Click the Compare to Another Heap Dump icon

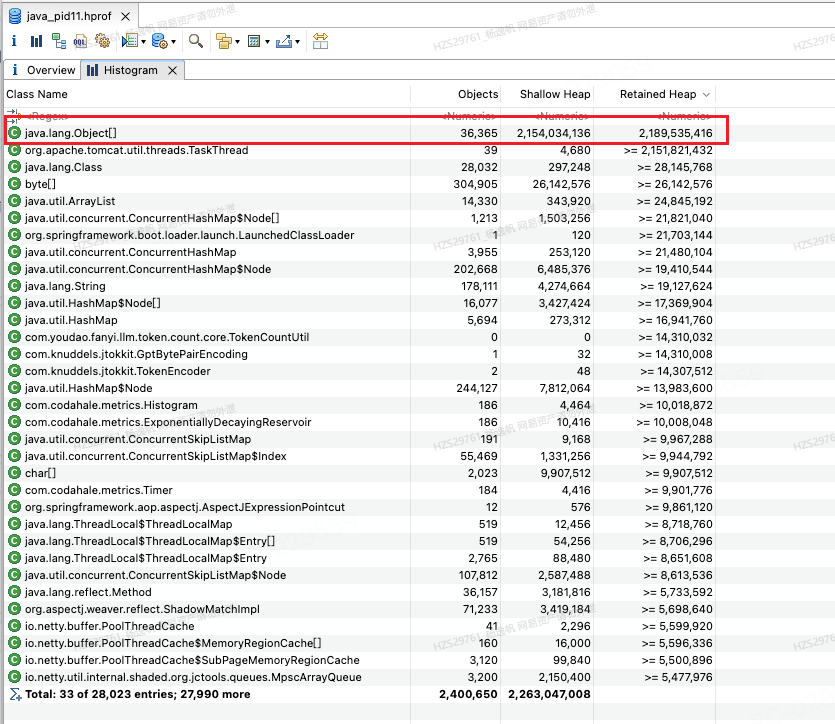[x=321, y=41]
